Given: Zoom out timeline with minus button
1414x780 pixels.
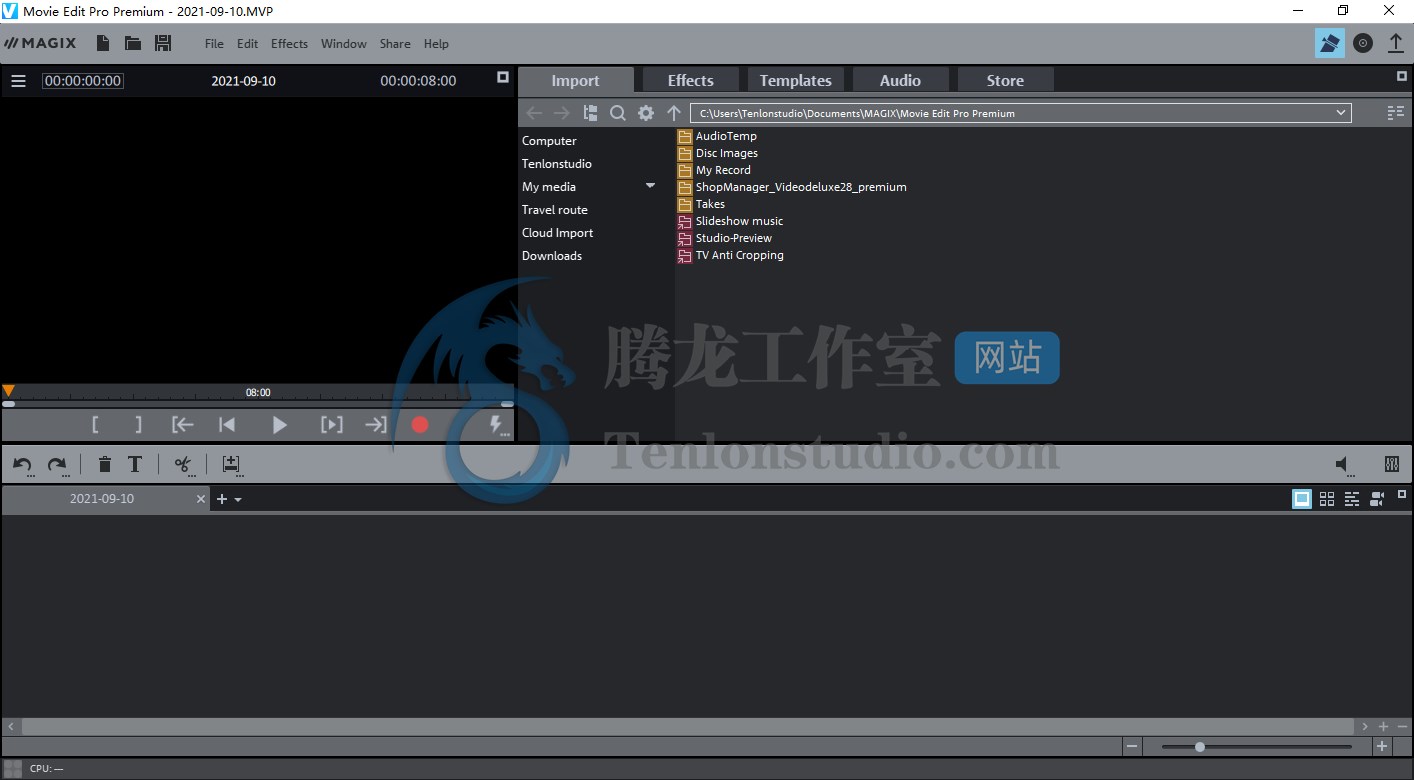Looking at the screenshot, I should (x=1132, y=747).
